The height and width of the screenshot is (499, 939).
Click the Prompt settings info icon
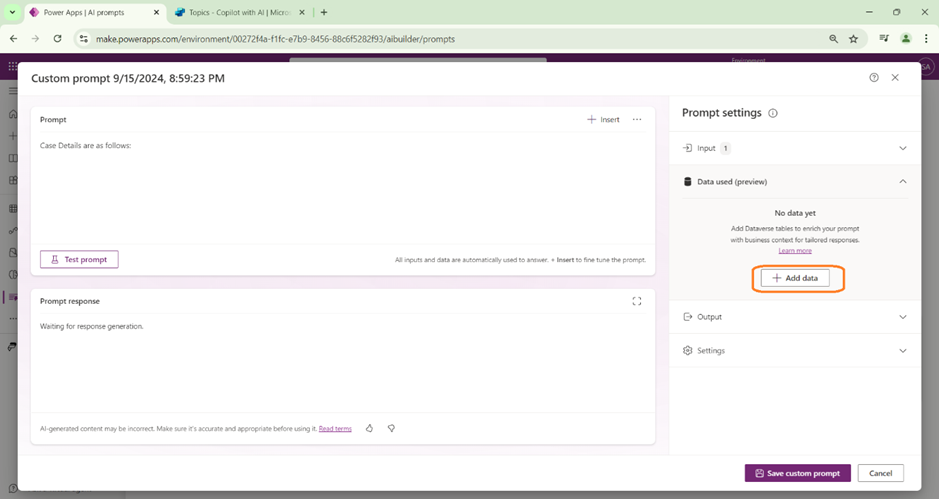(773, 113)
